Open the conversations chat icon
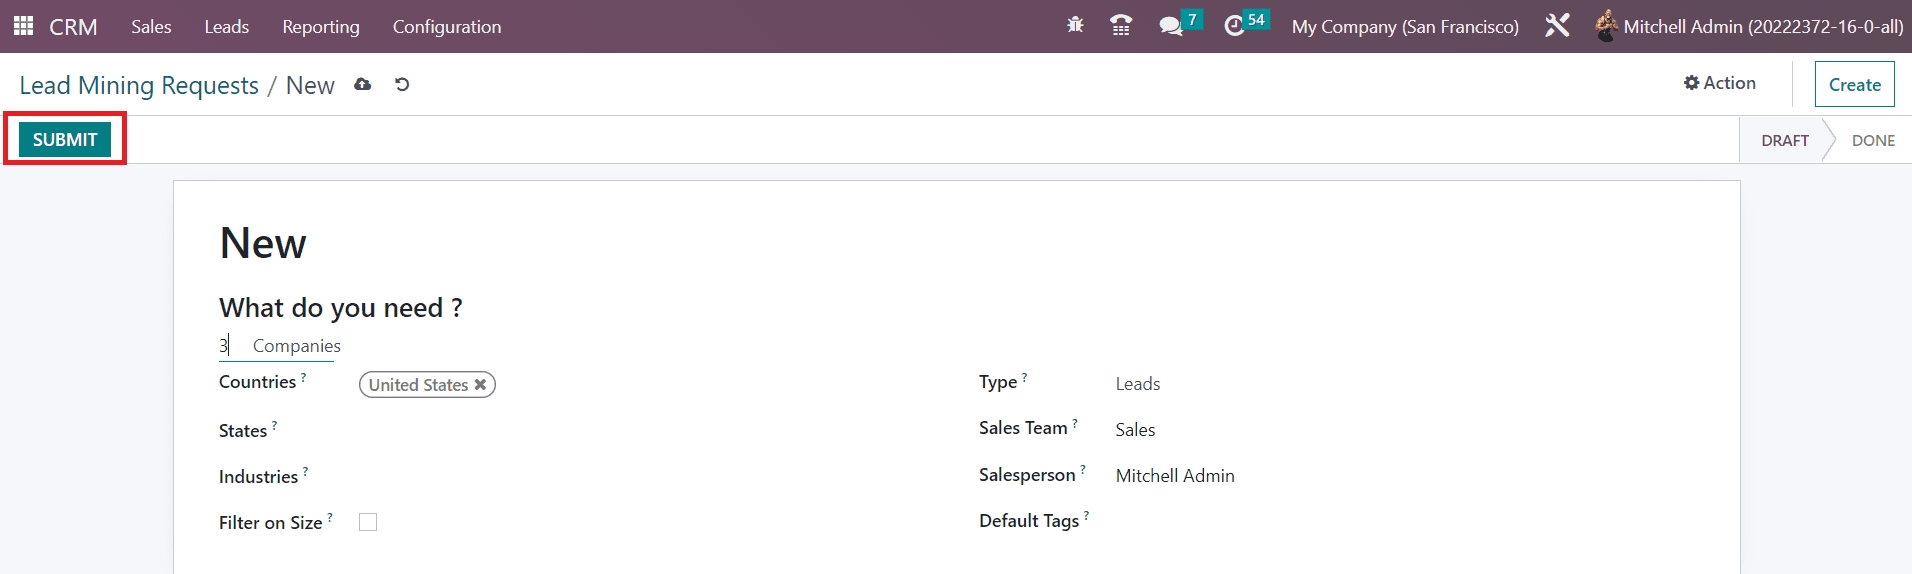Image resolution: width=1912 pixels, height=574 pixels. [1170, 26]
